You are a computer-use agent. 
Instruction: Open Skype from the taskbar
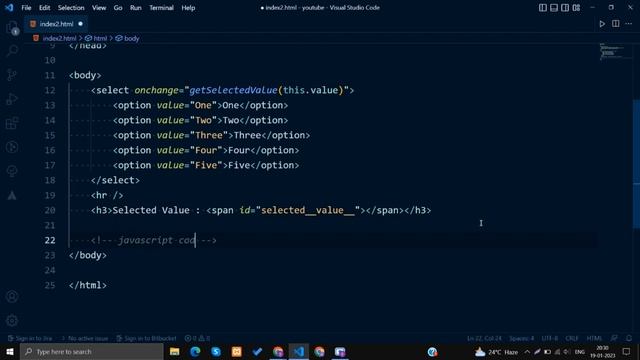coord(216,351)
